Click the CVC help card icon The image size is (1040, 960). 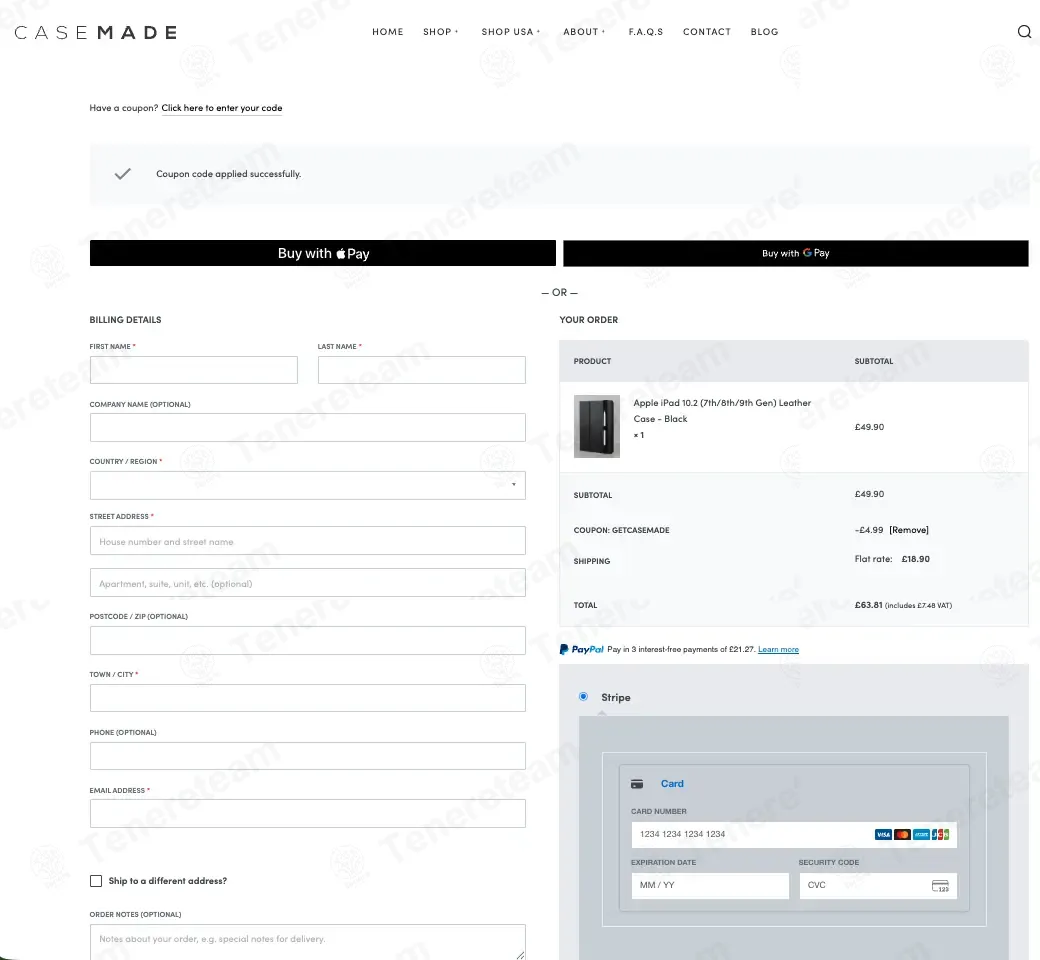[x=940, y=886]
